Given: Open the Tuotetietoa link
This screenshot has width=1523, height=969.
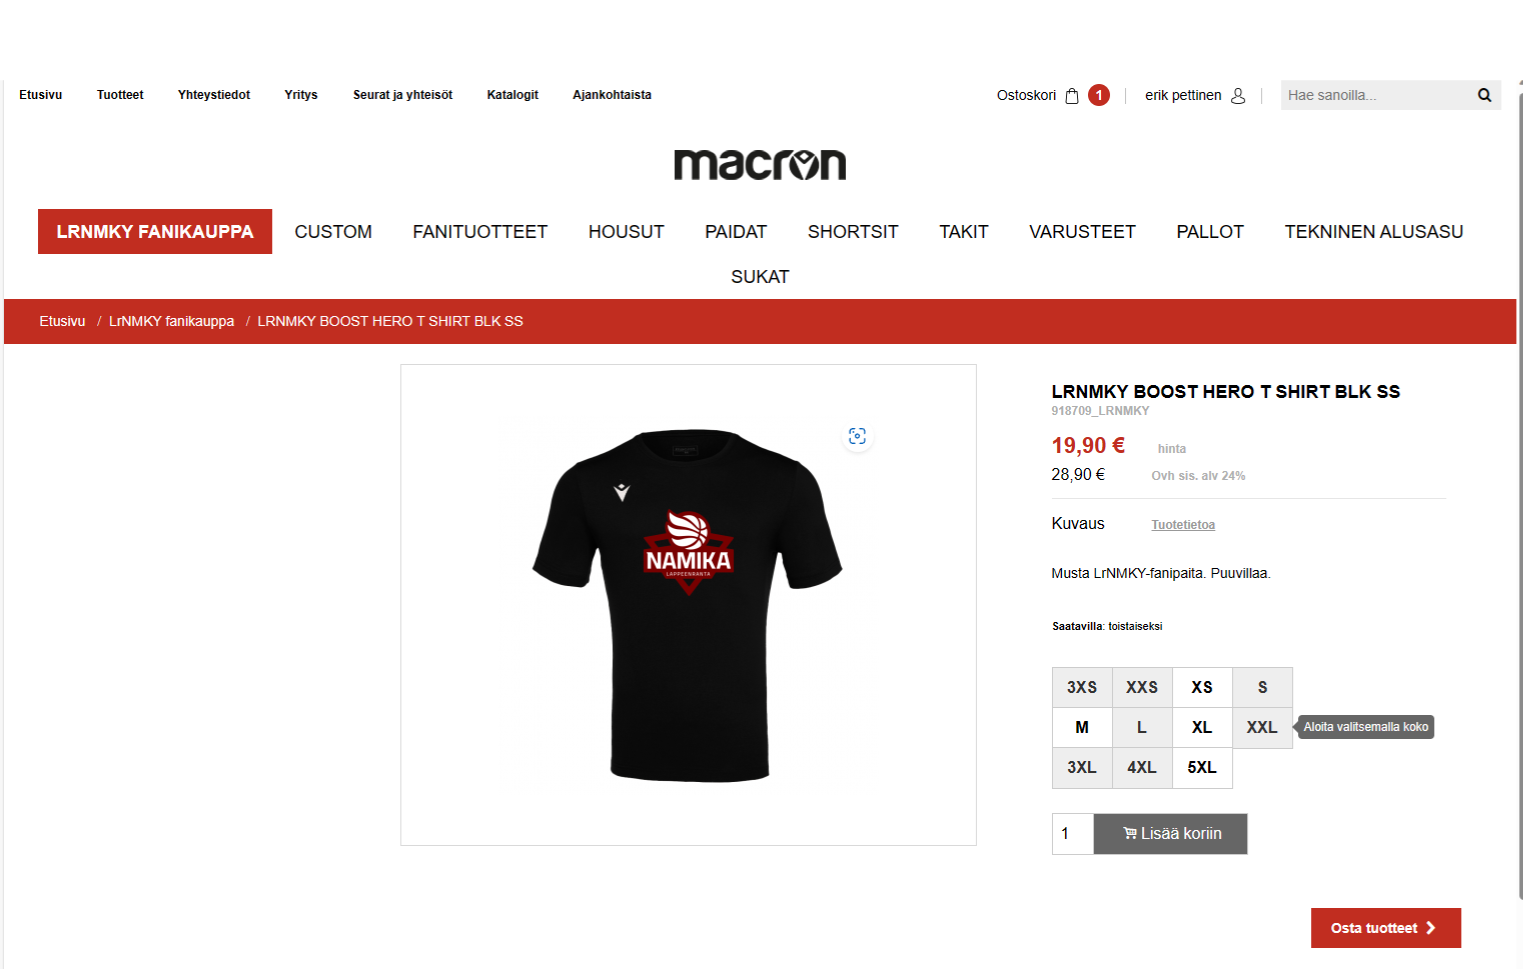Looking at the screenshot, I should pyautogui.click(x=1183, y=525).
